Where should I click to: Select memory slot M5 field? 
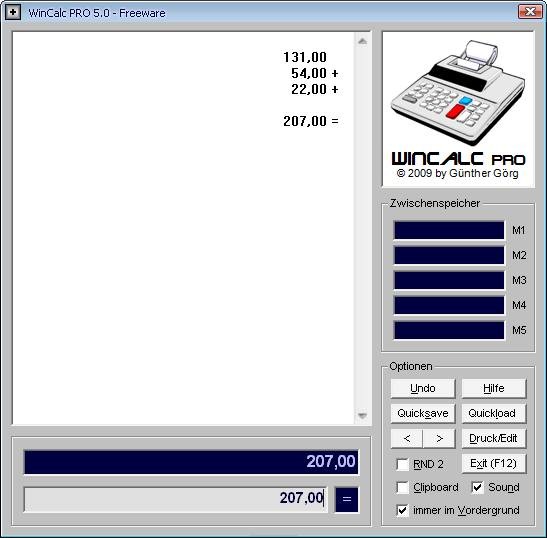click(x=449, y=330)
